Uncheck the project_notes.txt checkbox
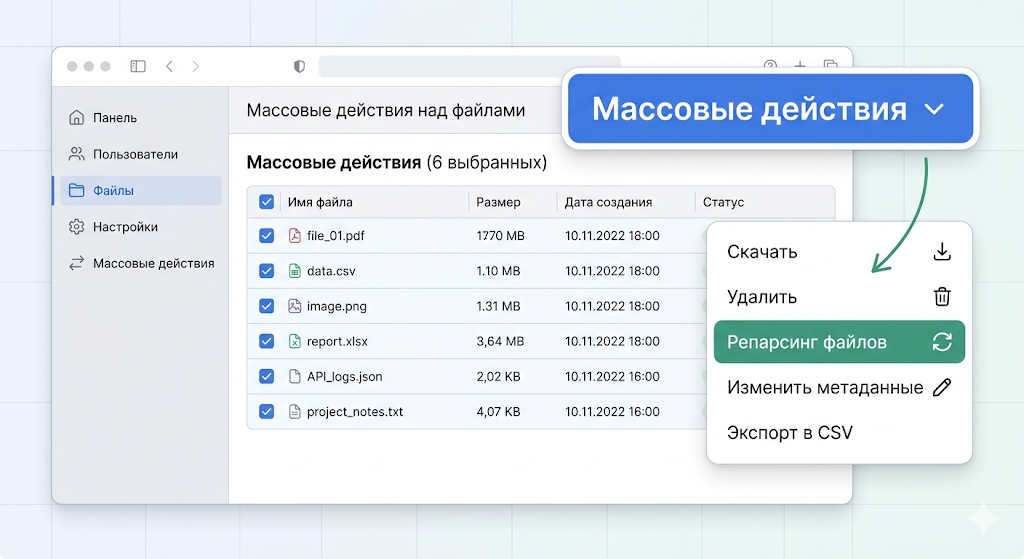 [x=266, y=411]
